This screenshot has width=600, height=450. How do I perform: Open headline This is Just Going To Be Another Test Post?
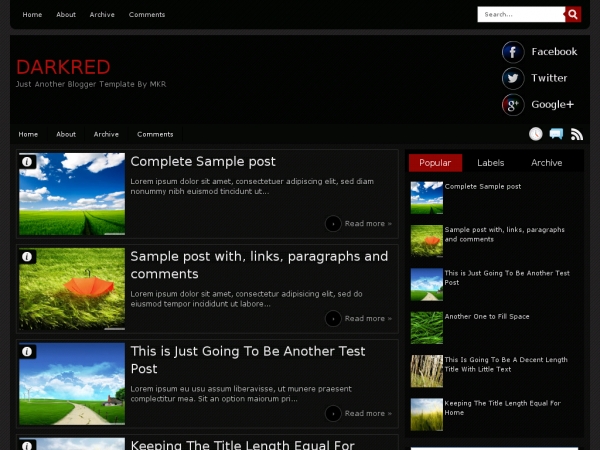point(248,360)
